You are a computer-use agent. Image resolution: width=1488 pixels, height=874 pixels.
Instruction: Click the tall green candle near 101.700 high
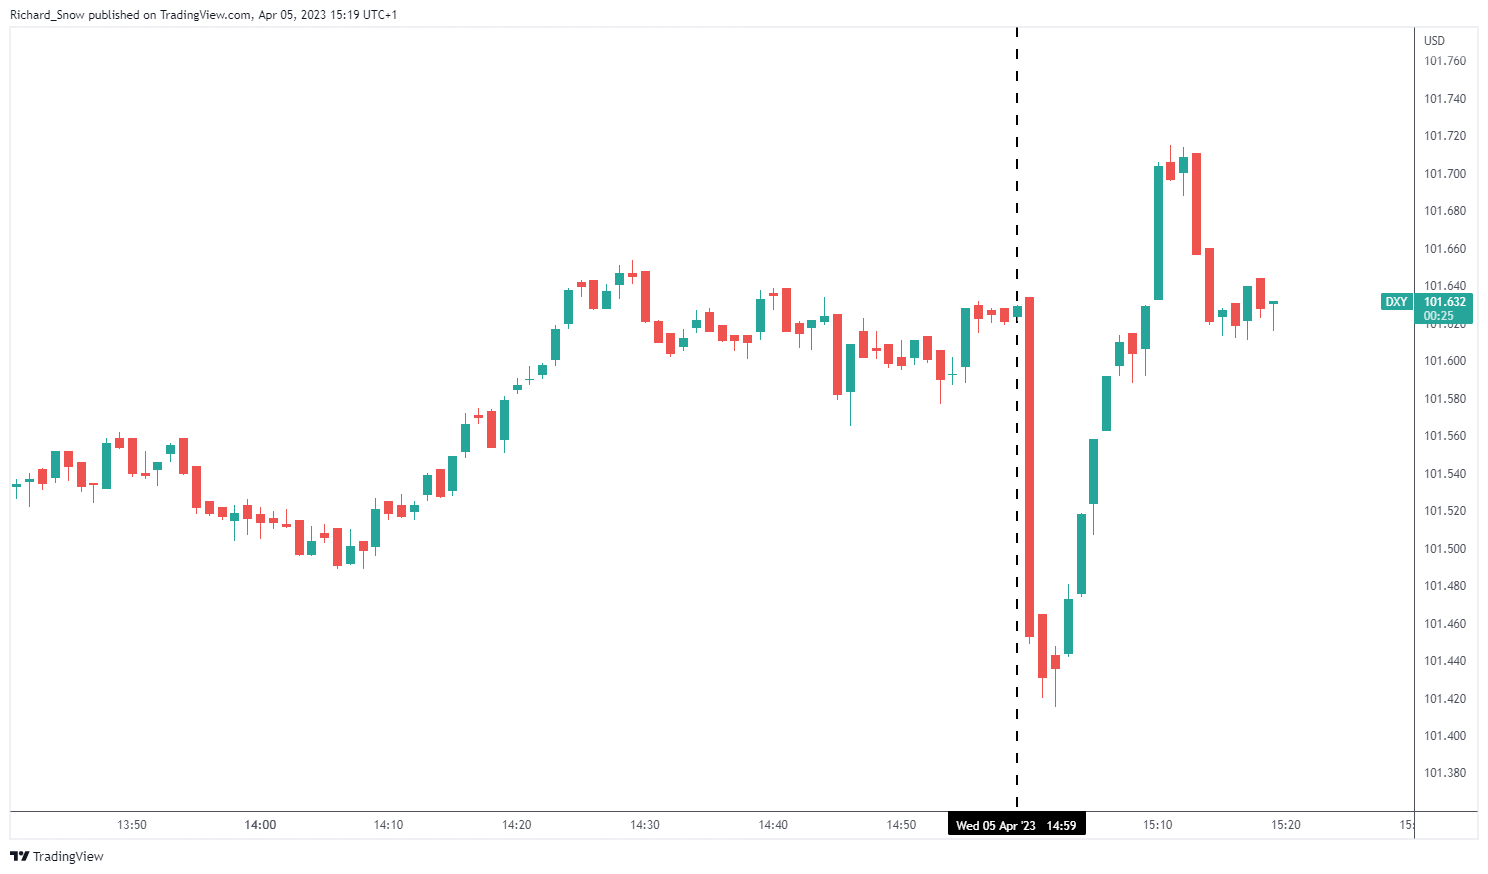tap(1158, 233)
